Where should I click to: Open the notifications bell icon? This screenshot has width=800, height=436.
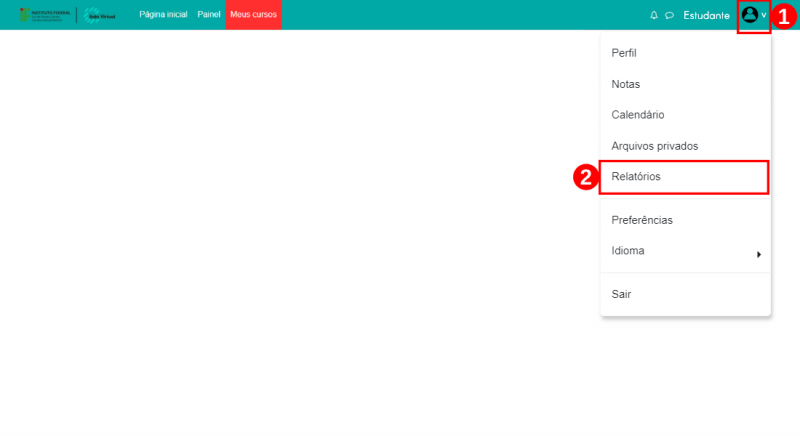pyautogui.click(x=654, y=15)
